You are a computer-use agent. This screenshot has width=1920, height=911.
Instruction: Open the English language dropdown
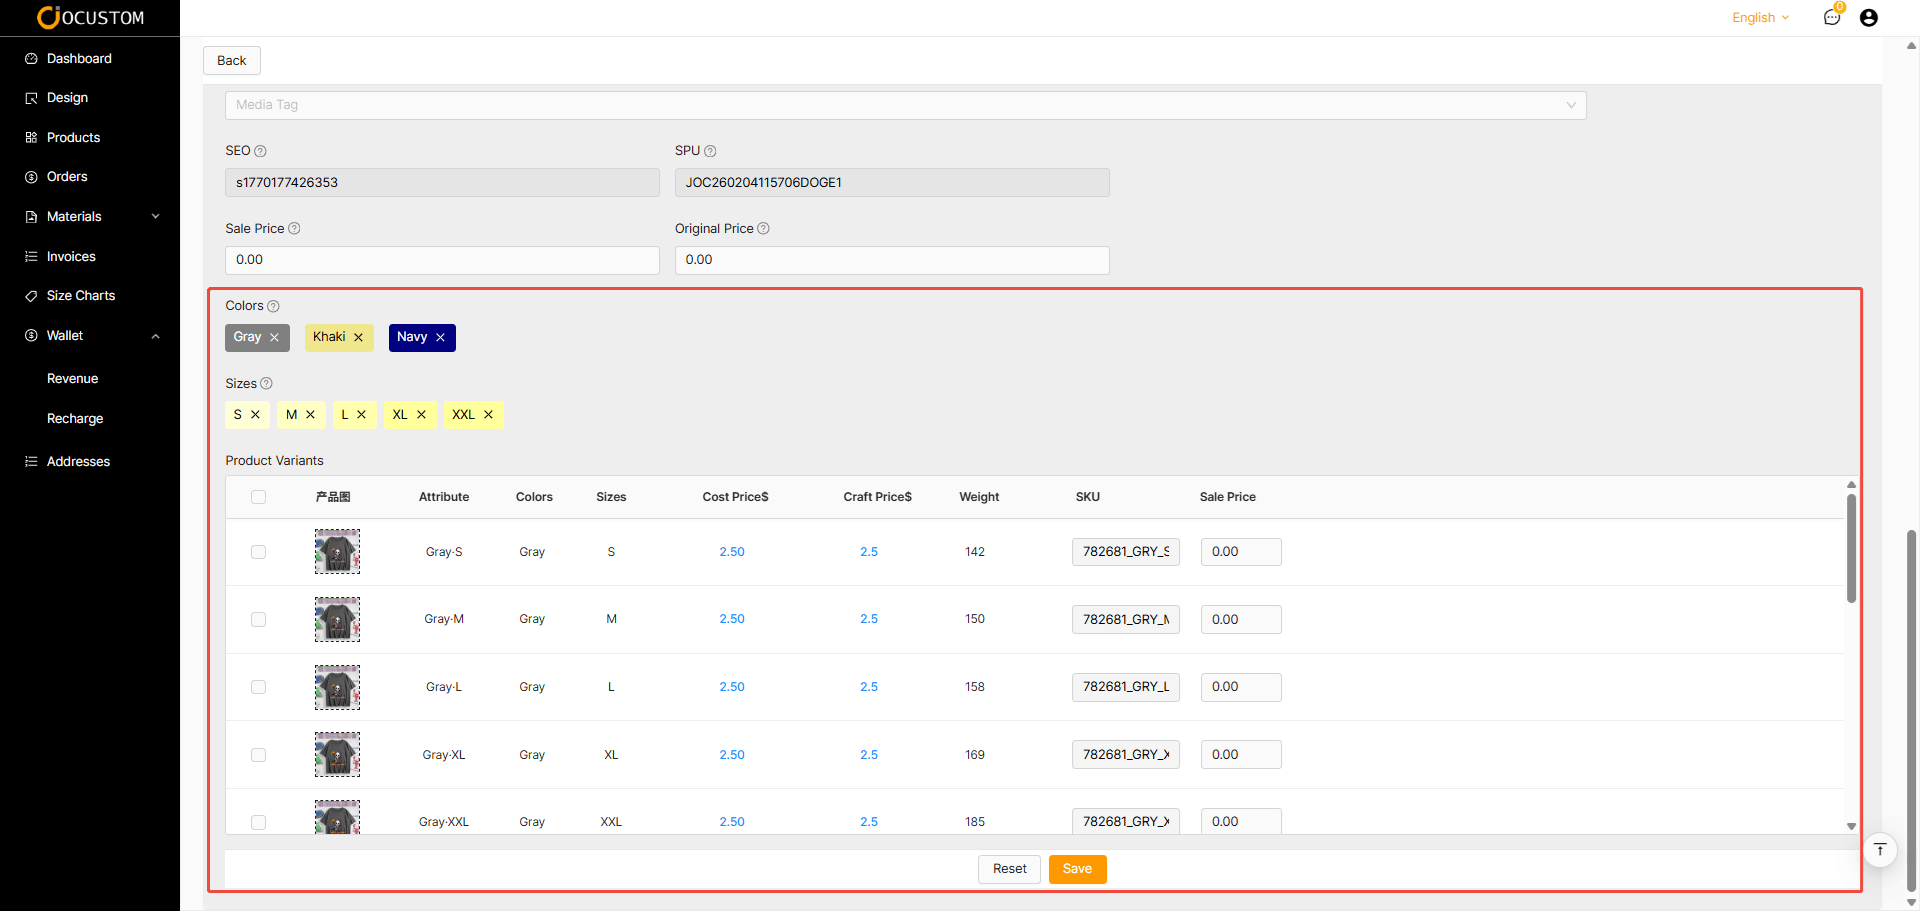1760,18
